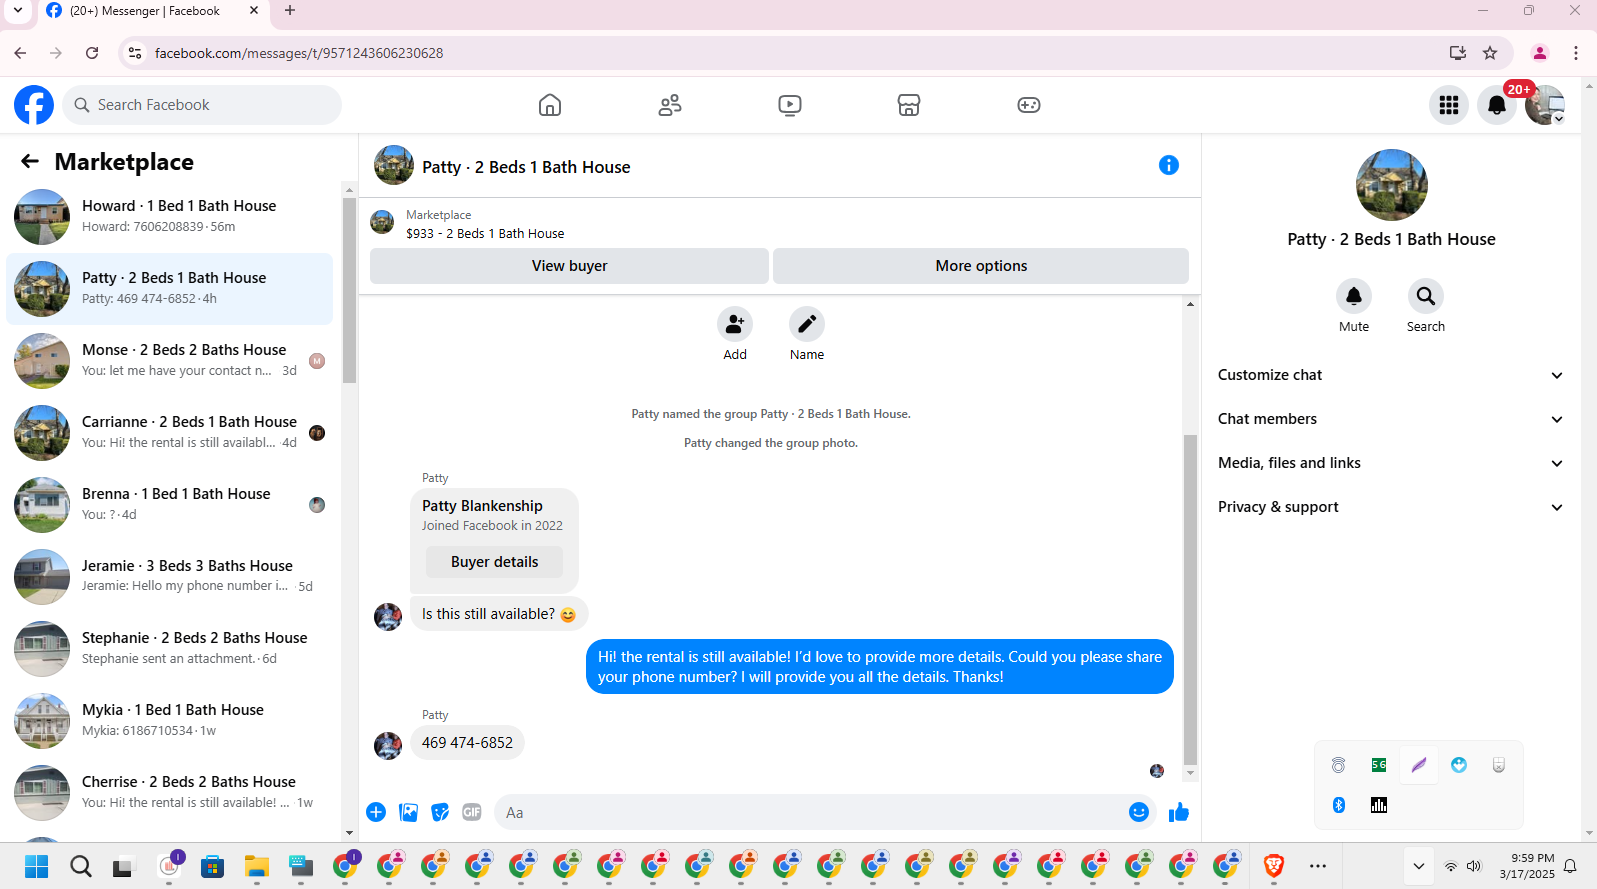Open Carrianne 2 Beds 1 Bath House chat
Viewport: 1597px width, 889px height.
point(170,433)
